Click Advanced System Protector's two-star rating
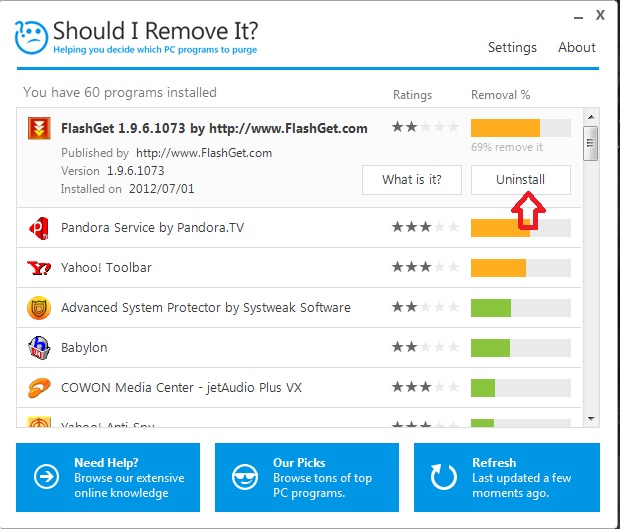This screenshot has width=620, height=529. click(x=425, y=307)
